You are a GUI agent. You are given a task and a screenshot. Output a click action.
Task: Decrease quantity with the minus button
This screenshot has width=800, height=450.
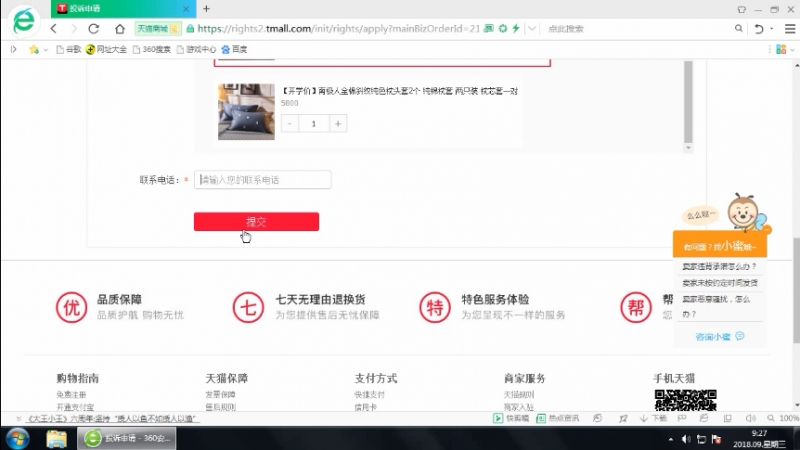pos(290,123)
